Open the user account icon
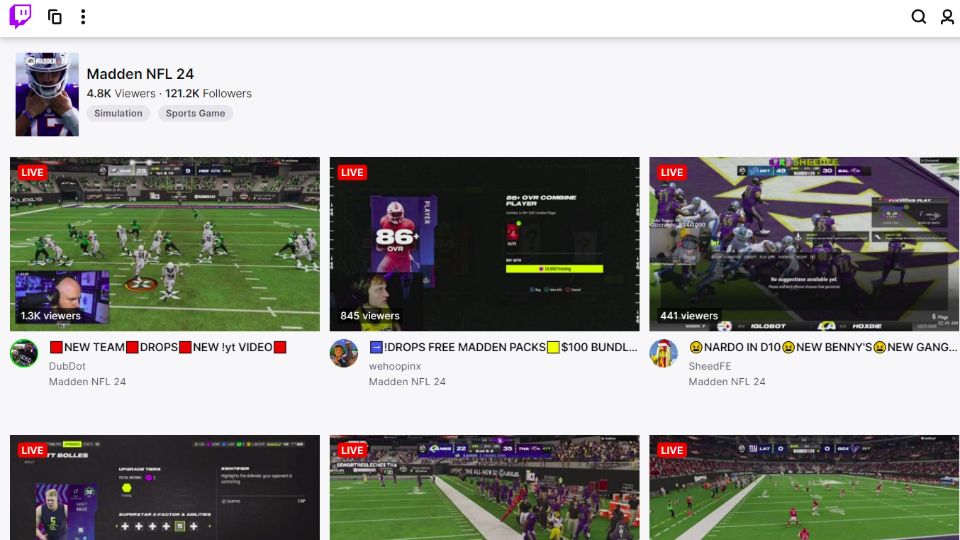Image resolution: width=960 pixels, height=540 pixels. [x=947, y=17]
